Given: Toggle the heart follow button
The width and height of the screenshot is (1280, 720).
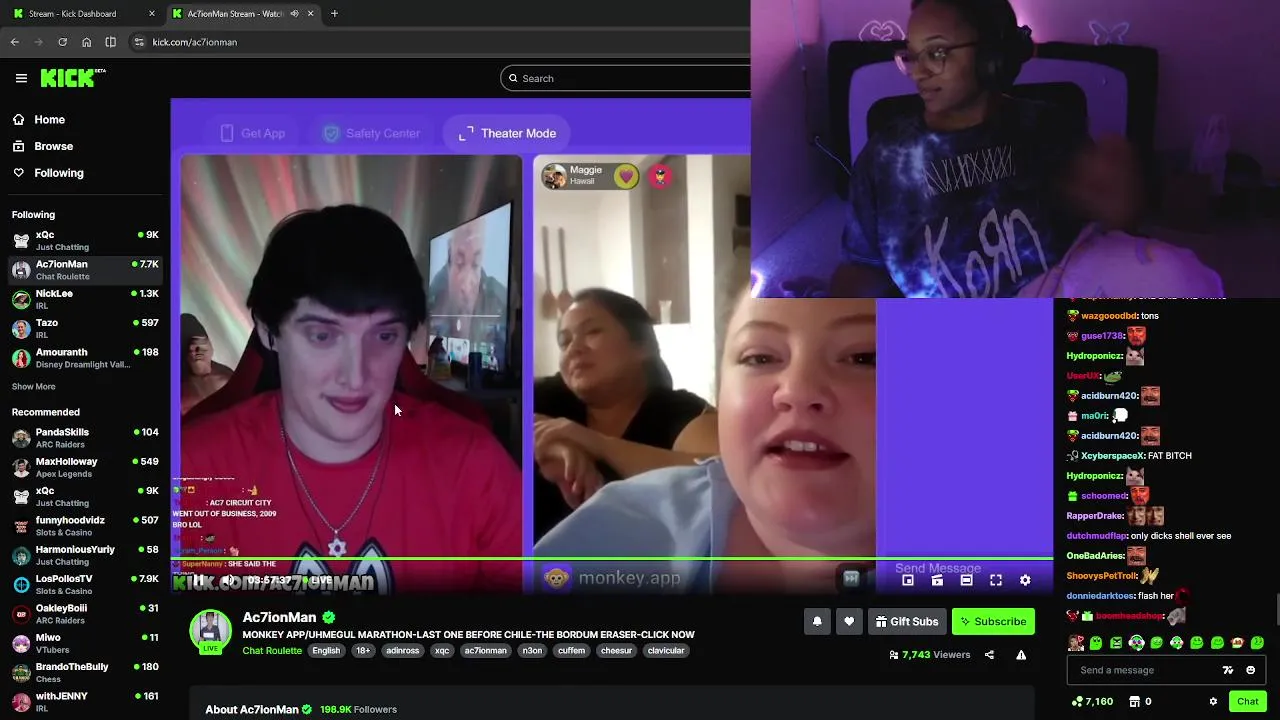Looking at the screenshot, I should click(x=849, y=621).
